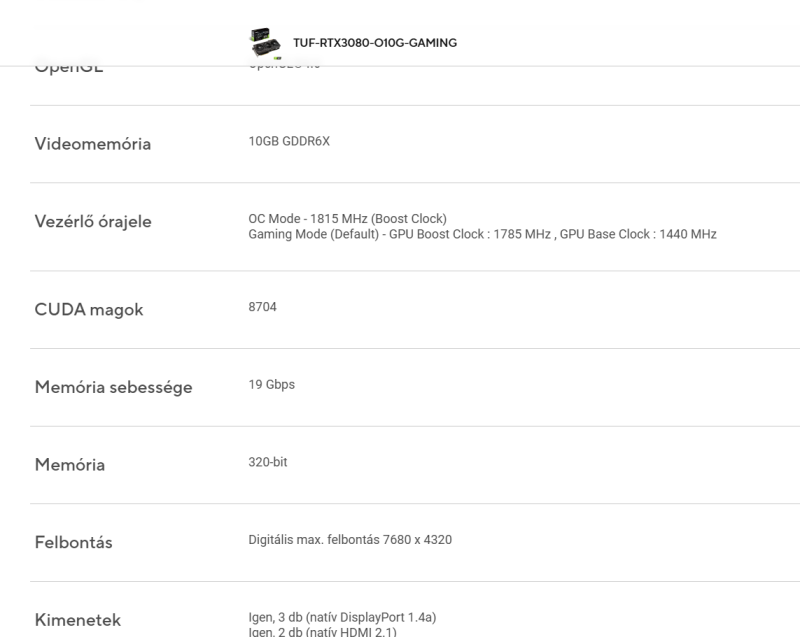The height and width of the screenshot is (637, 800).
Task: Click the 320-bit value text
Action: click(268, 462)
